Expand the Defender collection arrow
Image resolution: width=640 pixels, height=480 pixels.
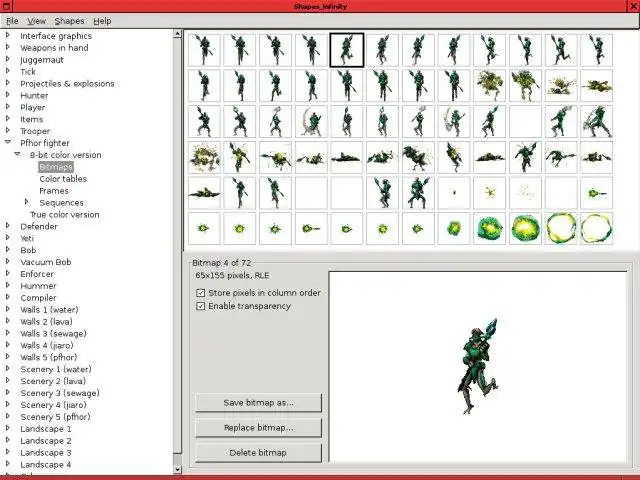coord(8,226)
